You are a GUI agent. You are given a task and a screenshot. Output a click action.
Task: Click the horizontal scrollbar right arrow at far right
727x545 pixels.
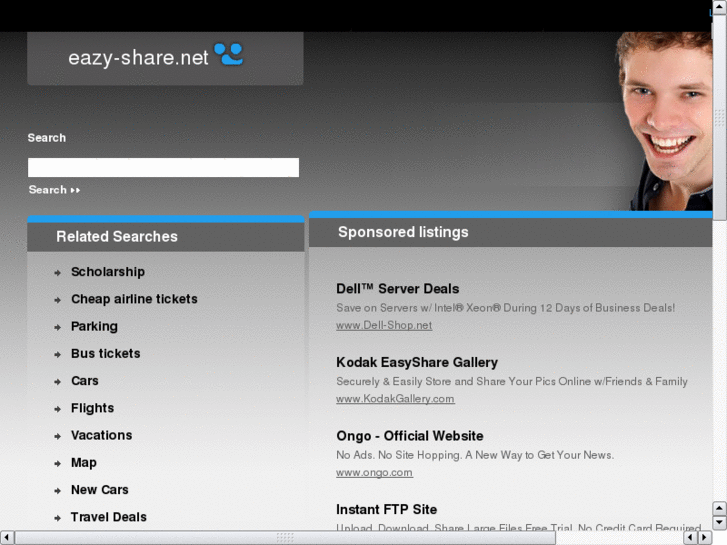(705, 538)
